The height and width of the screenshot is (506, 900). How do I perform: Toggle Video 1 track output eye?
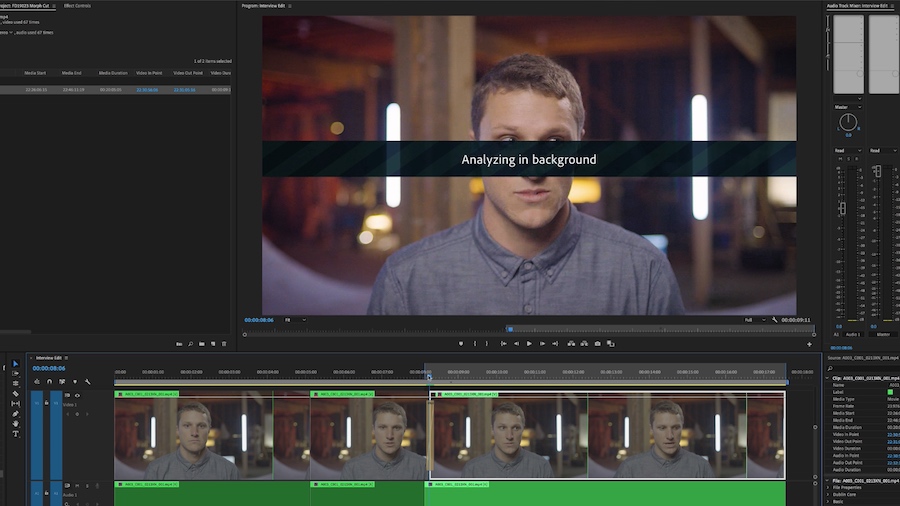77,395
